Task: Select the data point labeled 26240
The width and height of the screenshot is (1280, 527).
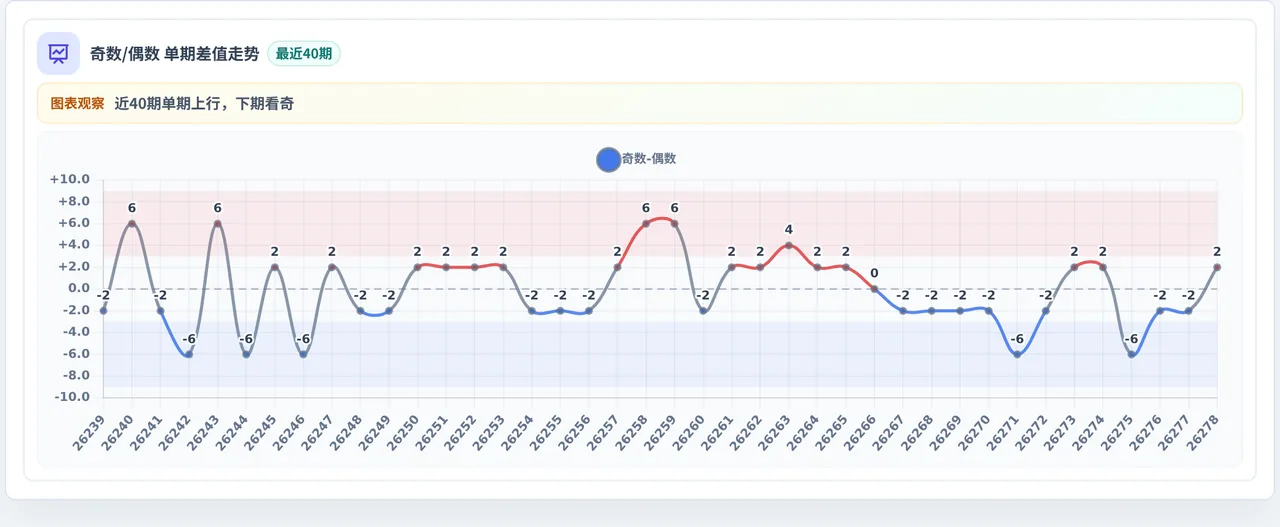Action: tap(132, 223)
